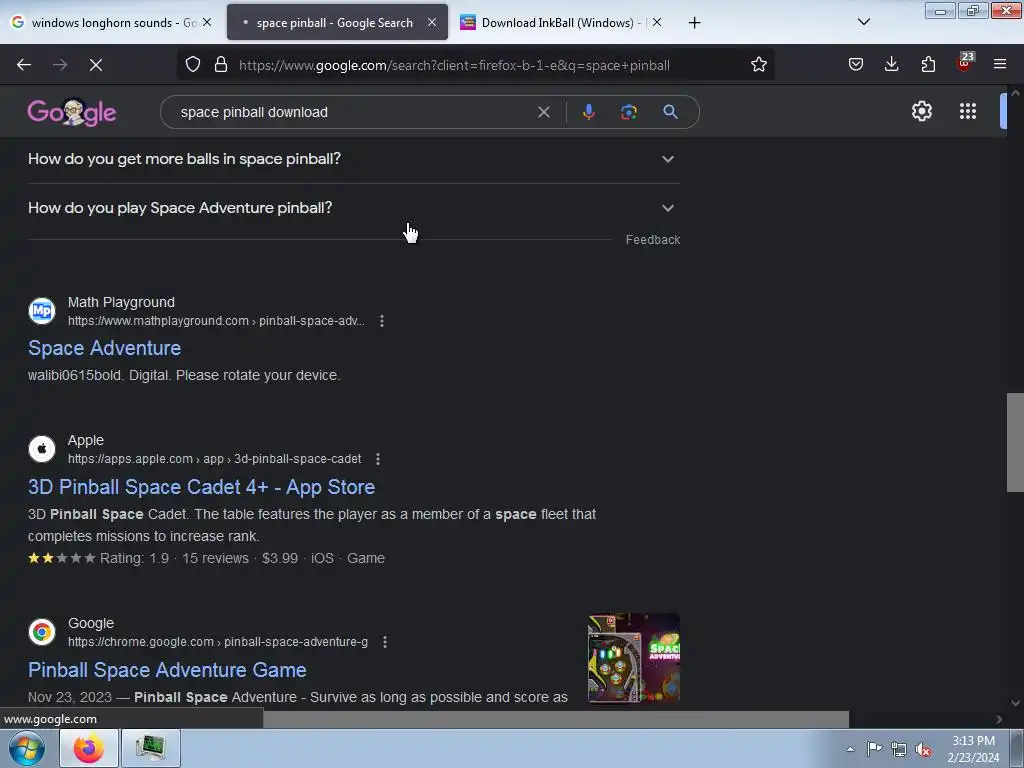
Task: Click the Google doodle logo
Action: click(x=72, y=112)
